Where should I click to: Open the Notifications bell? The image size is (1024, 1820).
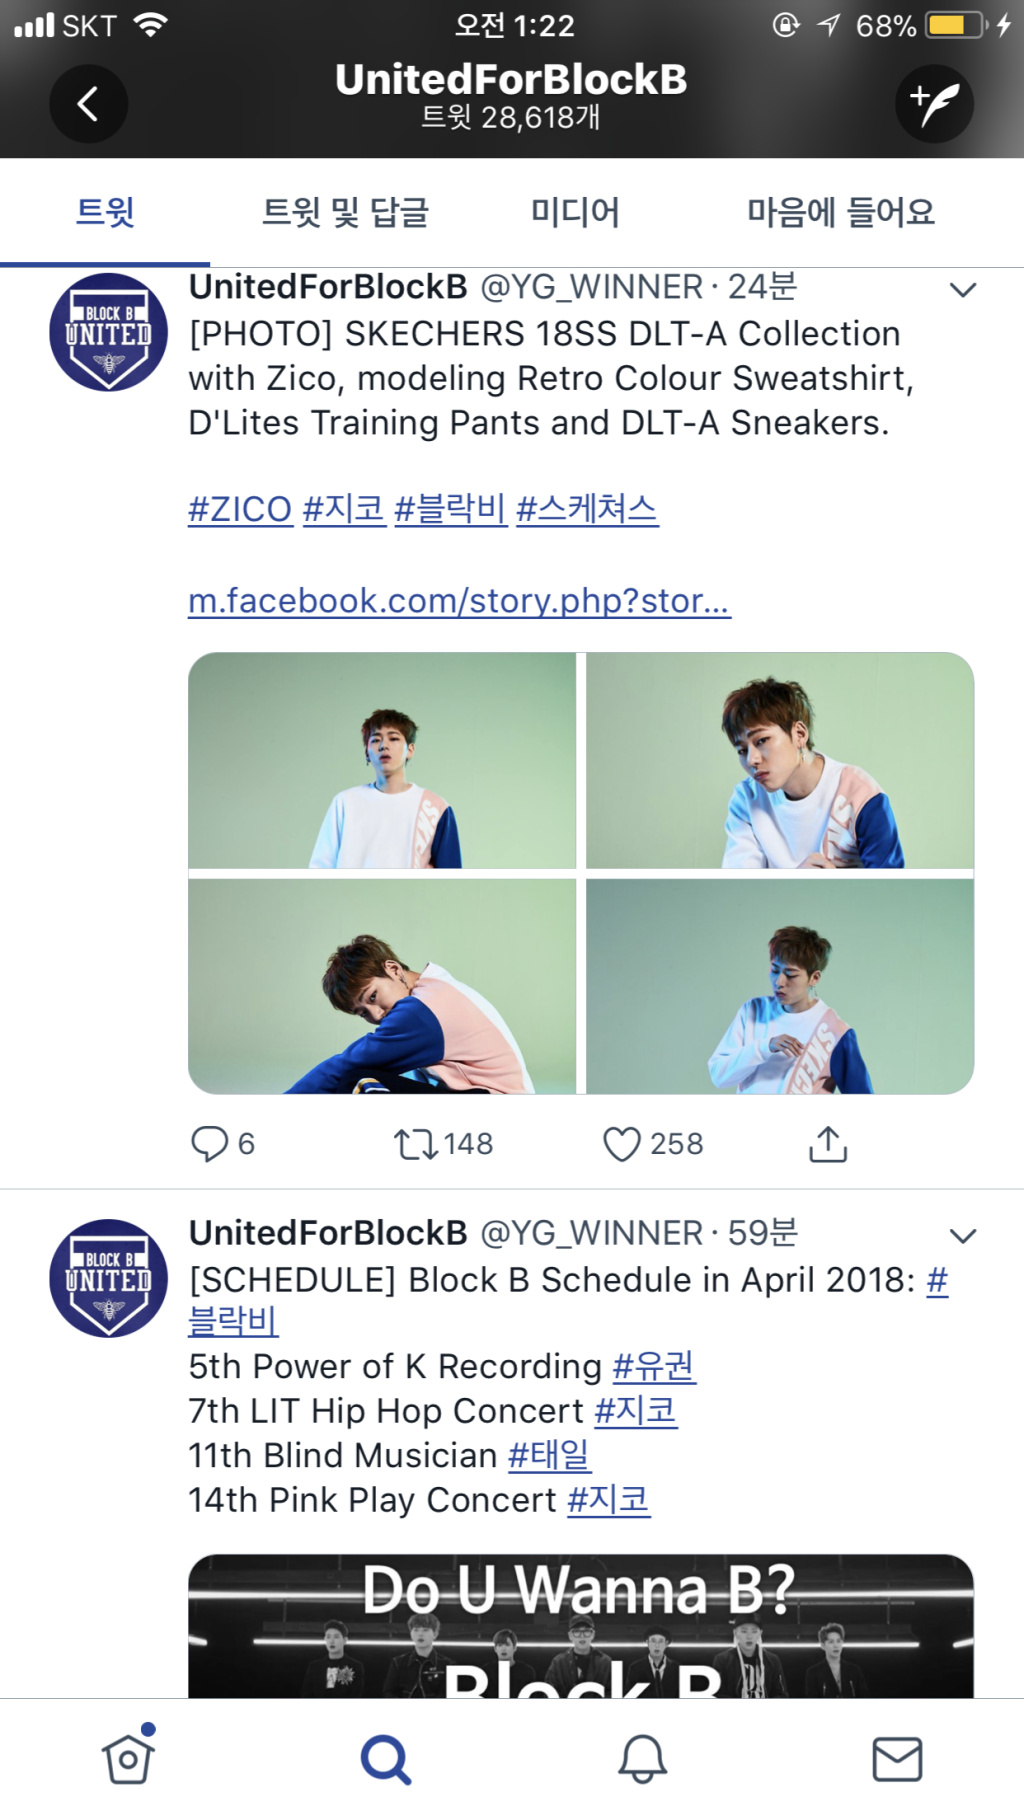(642, 1759)
